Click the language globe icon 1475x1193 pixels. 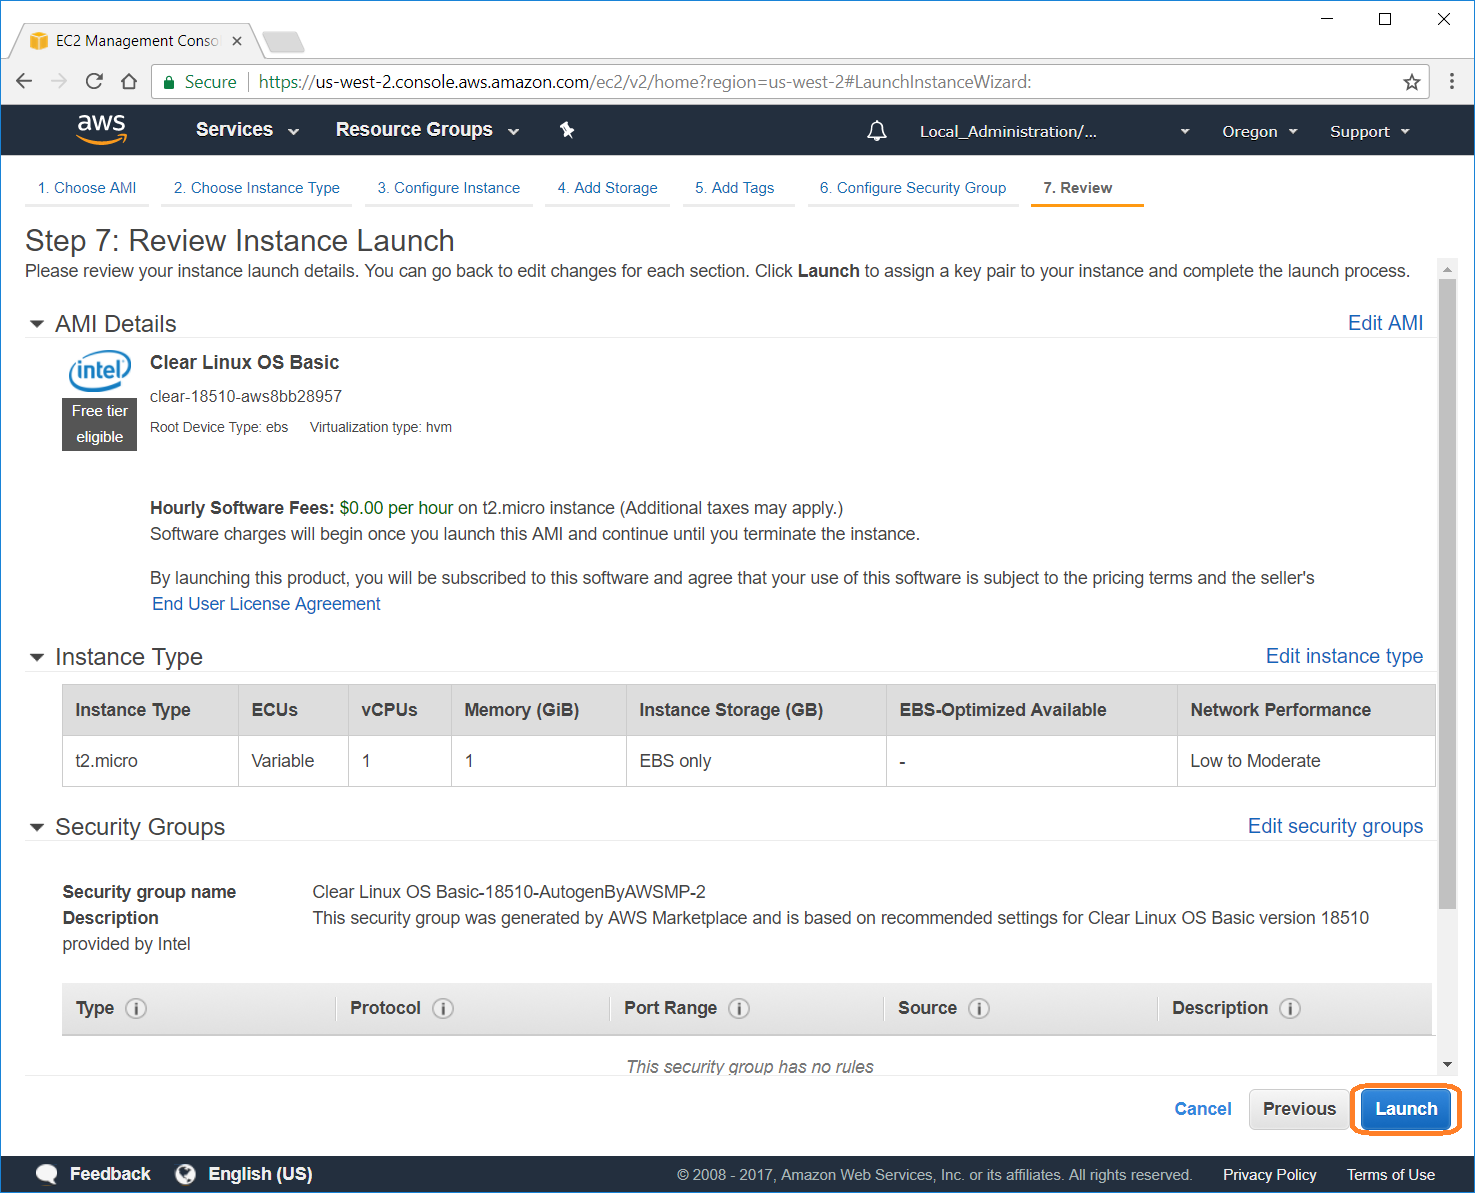click(x=185, y=1174)
